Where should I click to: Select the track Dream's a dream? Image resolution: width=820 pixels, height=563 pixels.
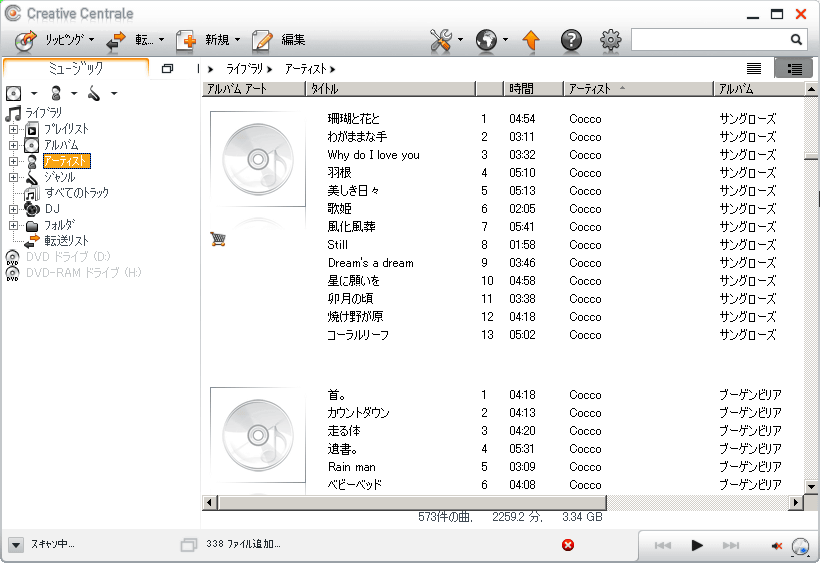click(370, 263)
